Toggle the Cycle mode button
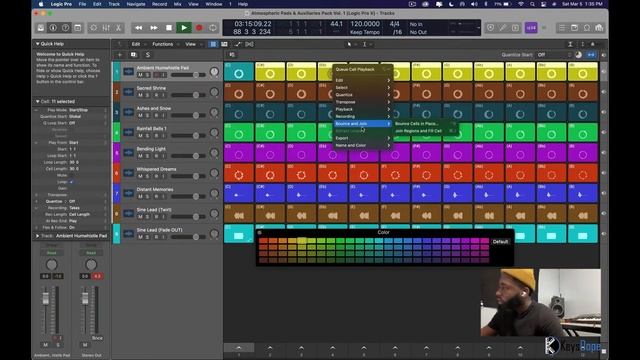Image resolution: width=640 pixels, height=360 pixels. pos(213,28)
